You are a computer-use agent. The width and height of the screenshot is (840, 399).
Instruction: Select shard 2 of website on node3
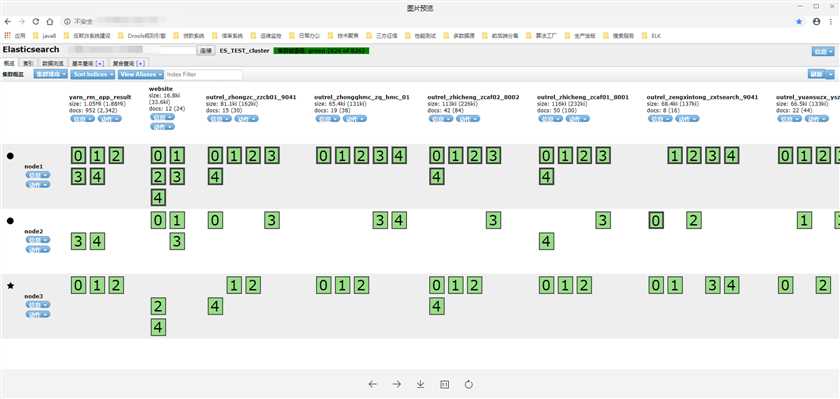pos(158,306)
